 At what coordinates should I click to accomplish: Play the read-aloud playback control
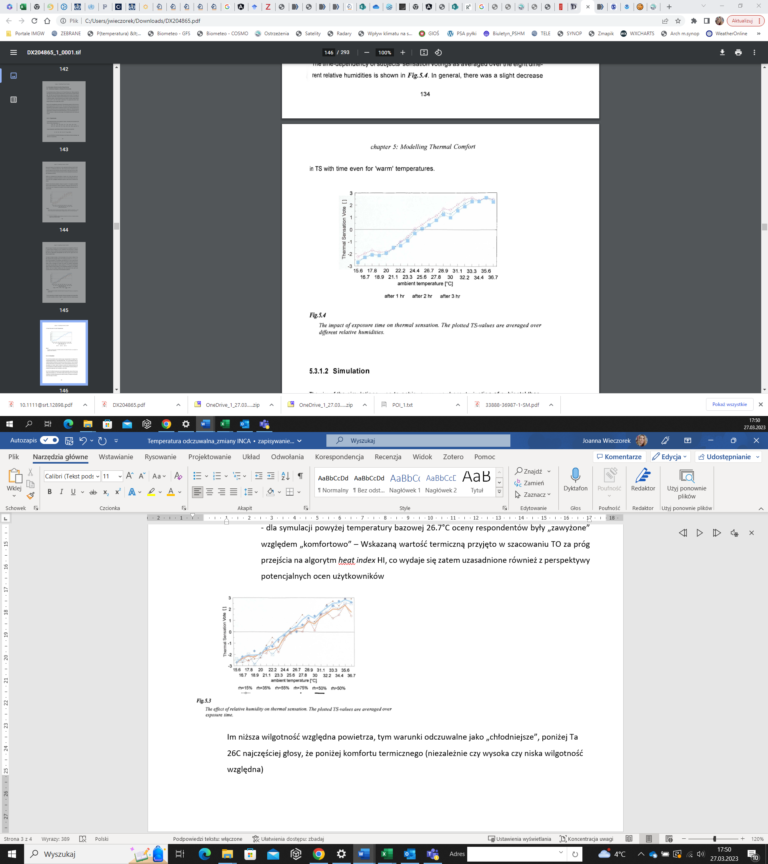tap(700, 533)
